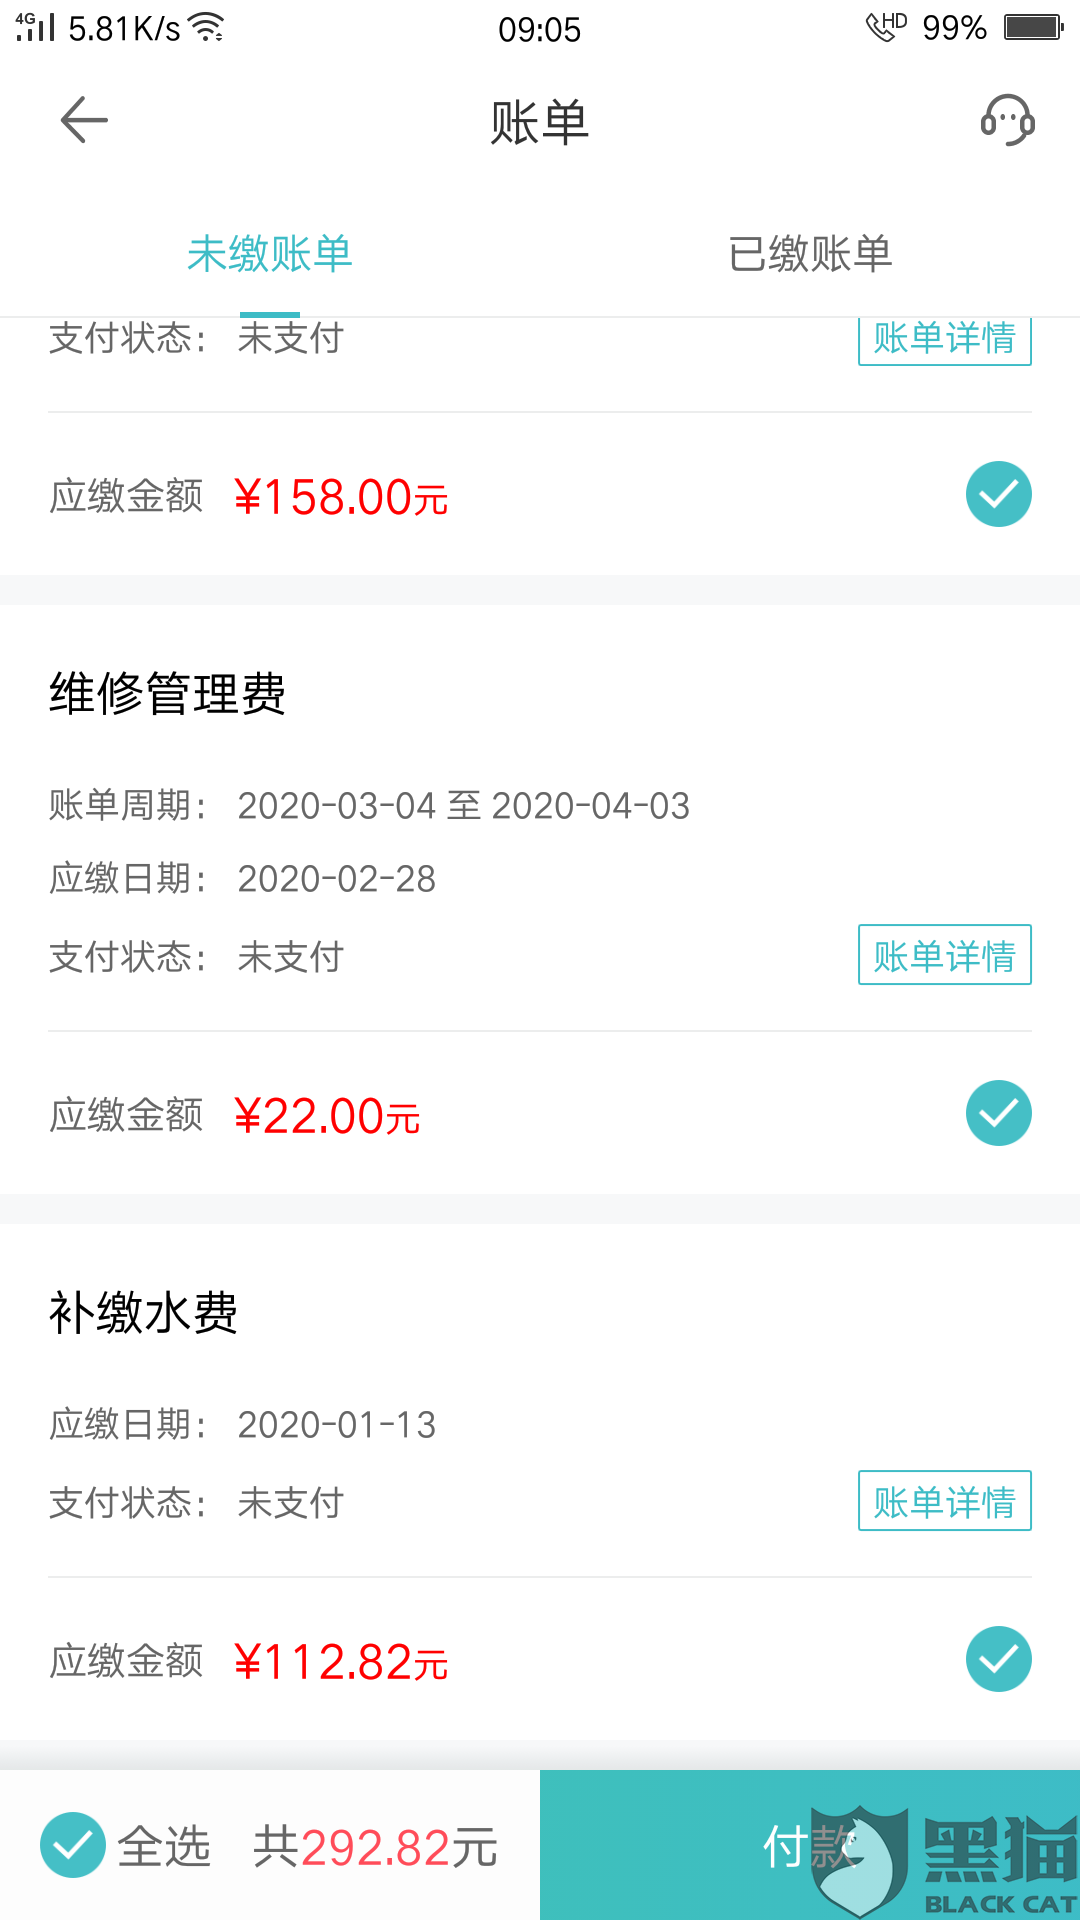Viewport: 1080px width, 1920px height.
Task: Tap the back arrow icon
Action: coord(84,121)
